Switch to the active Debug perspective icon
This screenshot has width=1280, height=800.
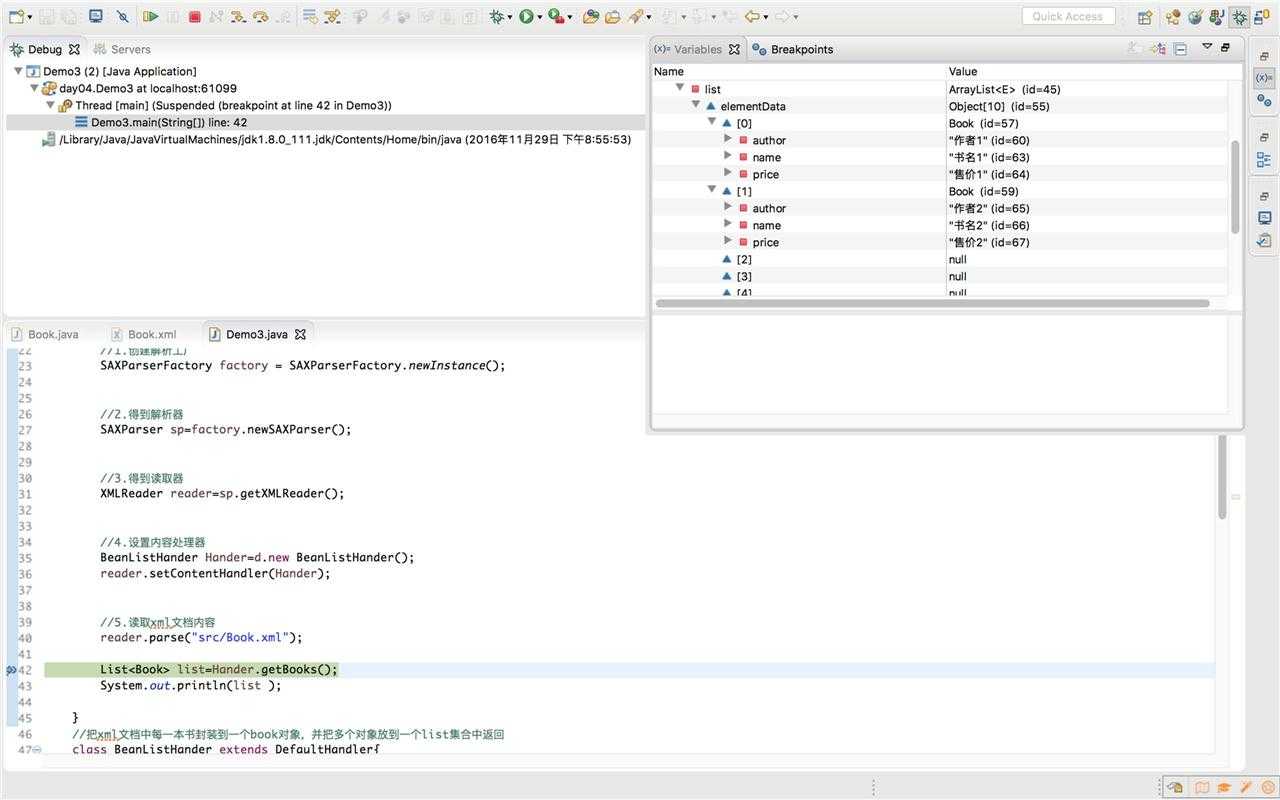pos(1239,17)
